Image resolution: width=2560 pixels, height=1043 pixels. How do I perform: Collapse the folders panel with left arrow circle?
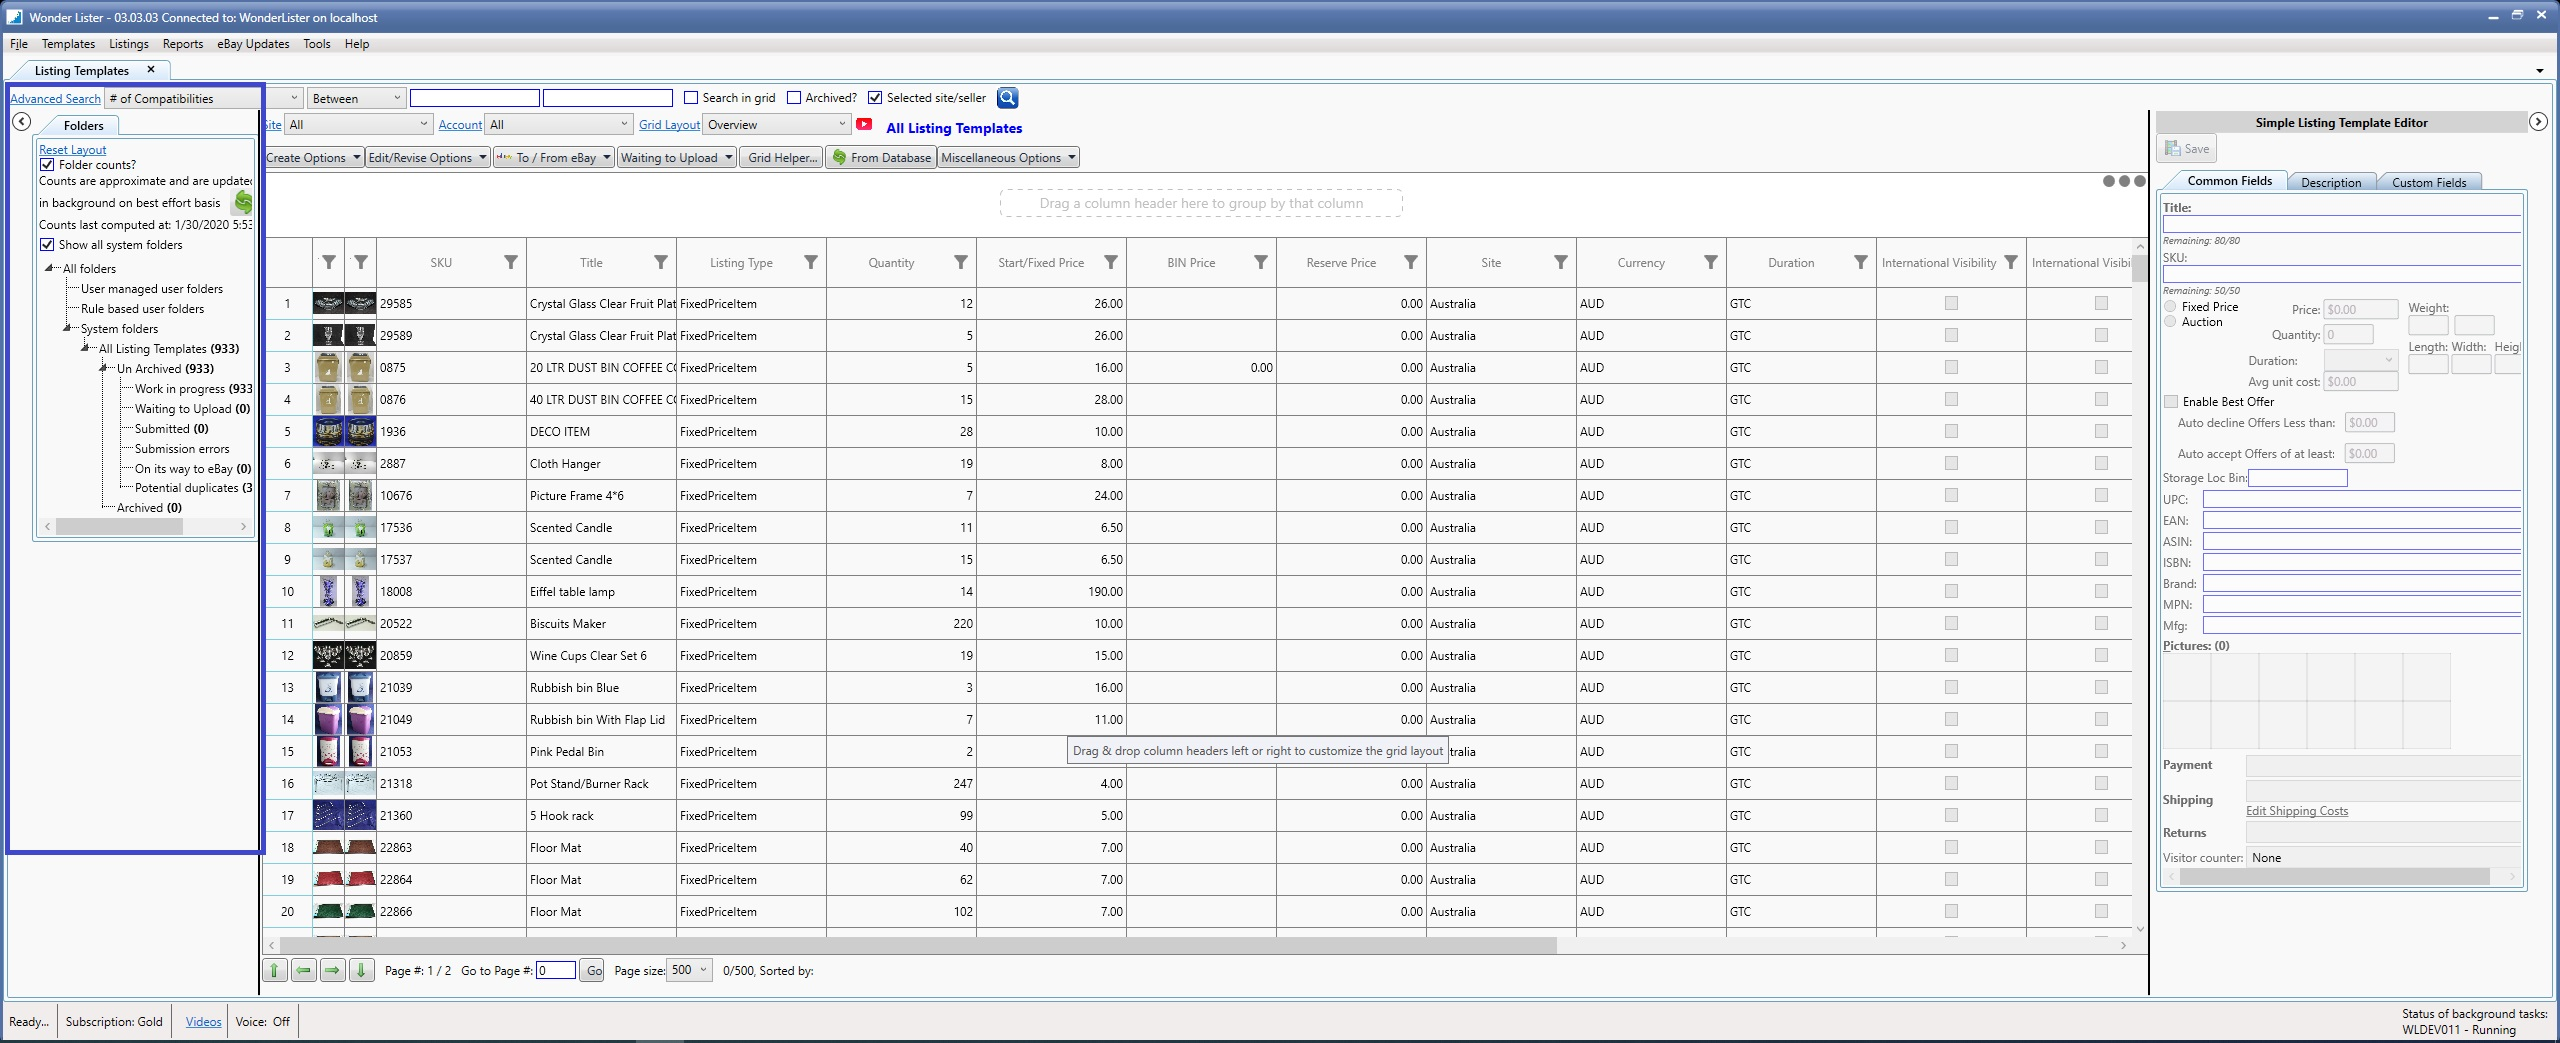[21, 122]
